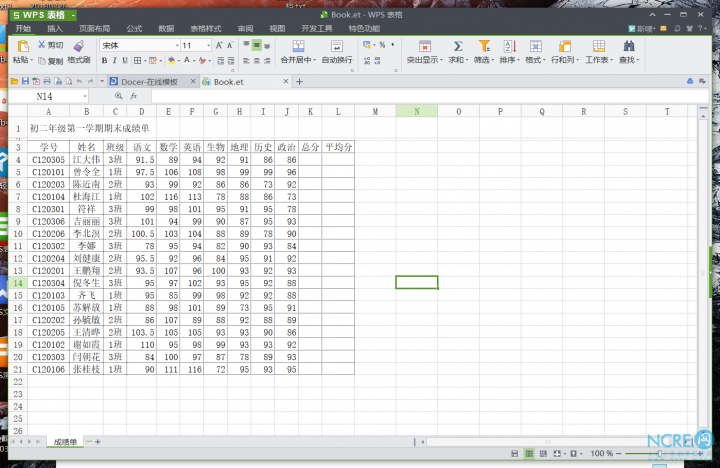Viewport: 720px width, 468px height.
Task: Apply the font color A button
Action: 187,61
